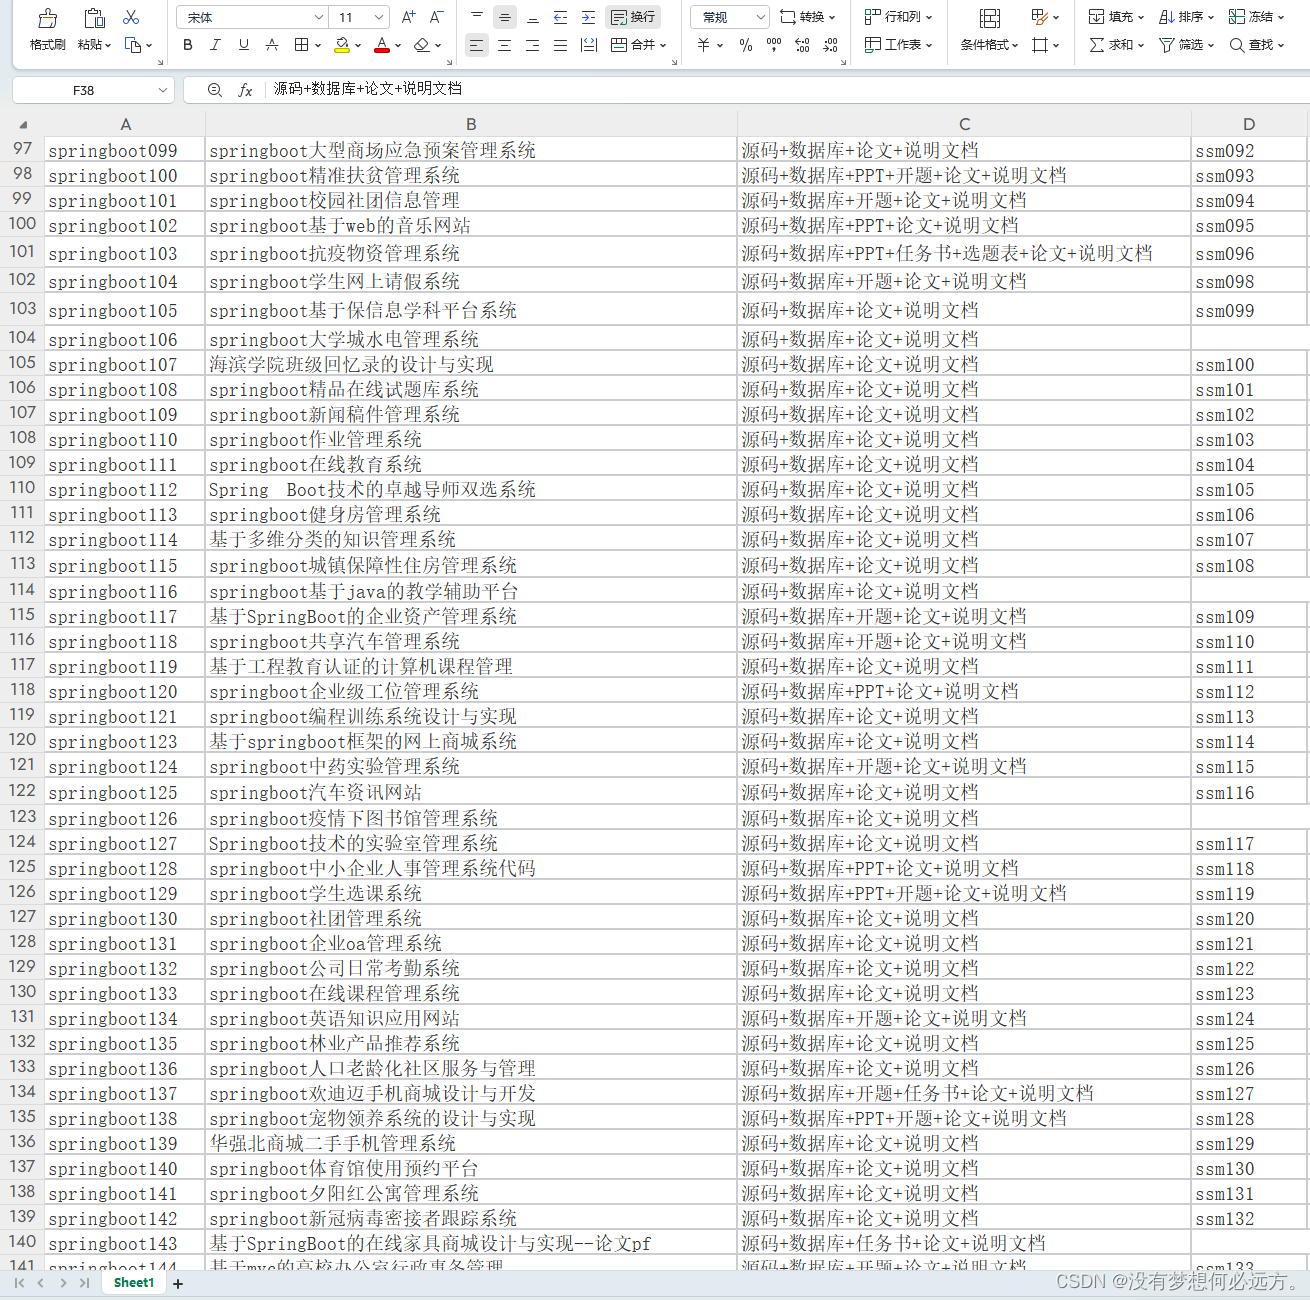Align text to the right

click(x=533, y=45)
